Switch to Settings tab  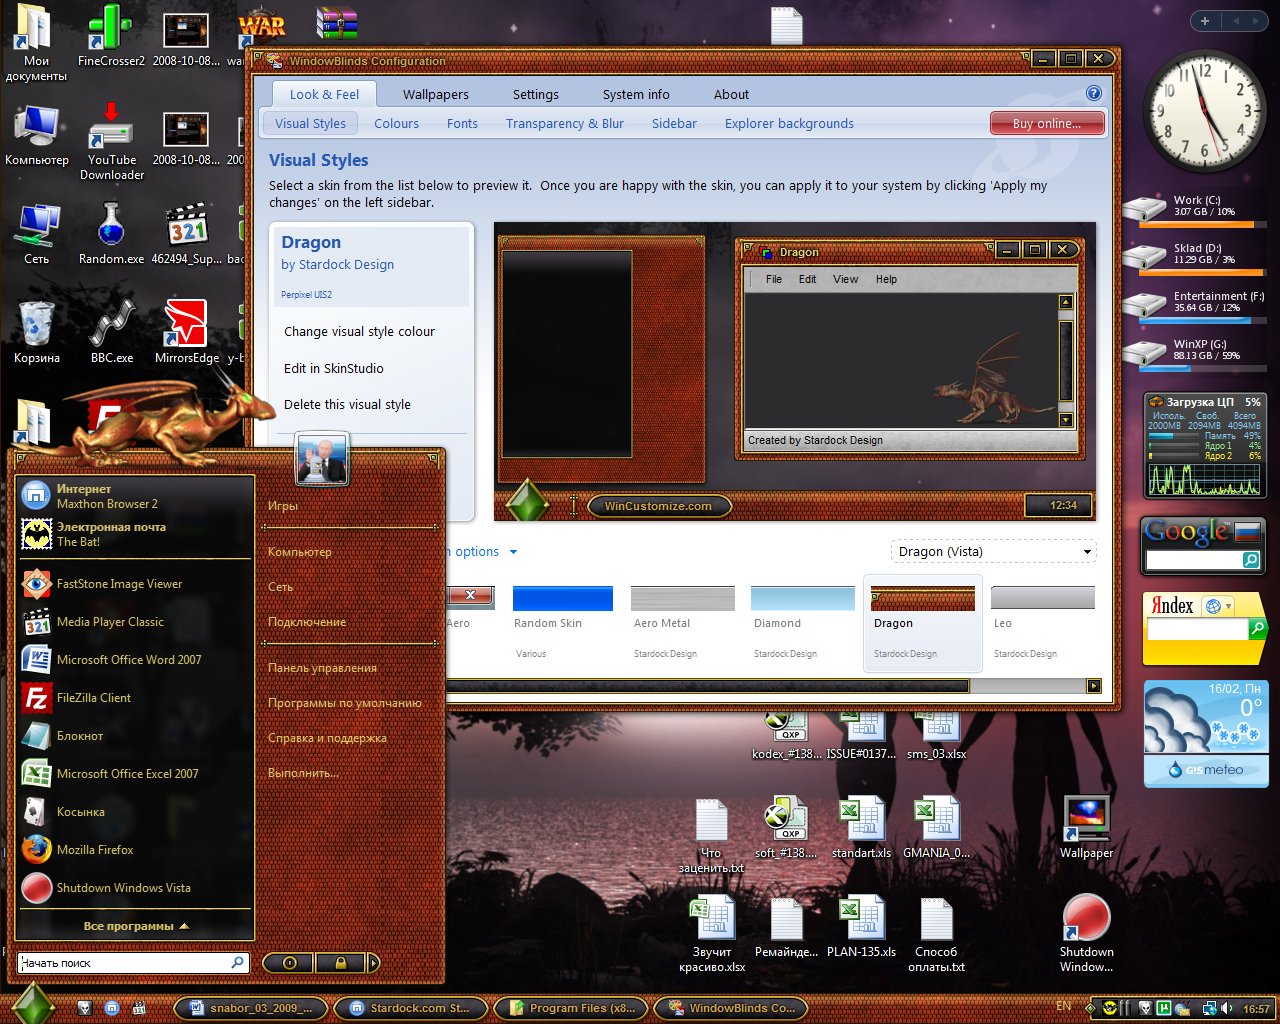(535, 94)
